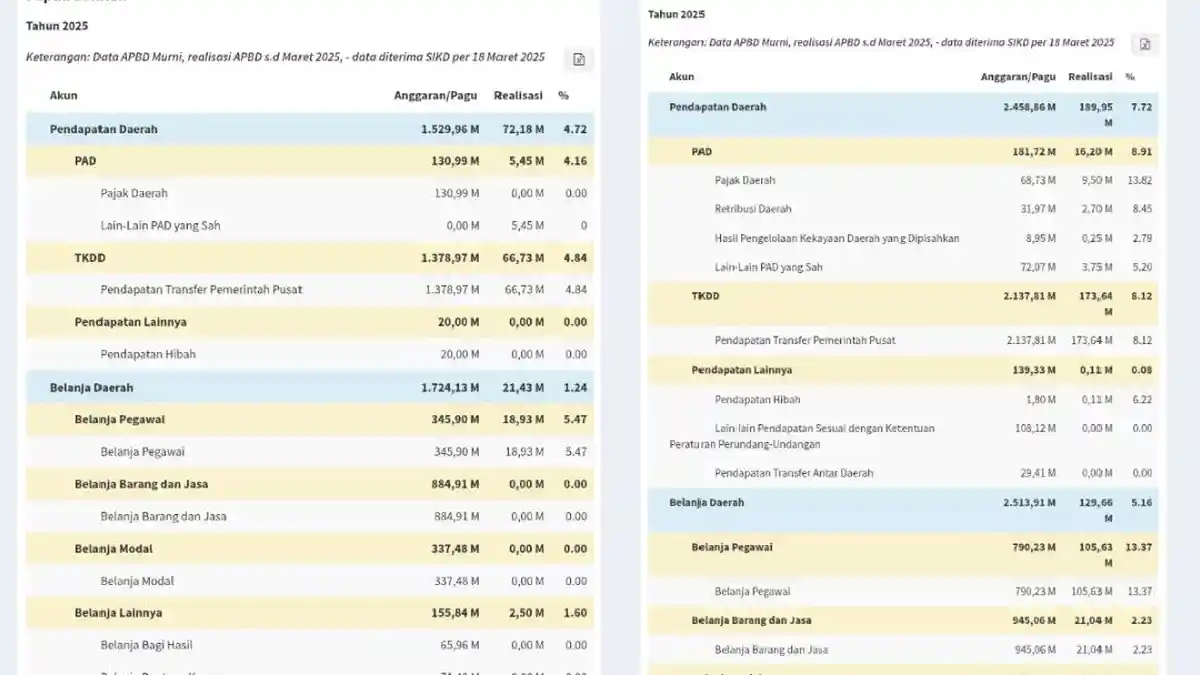
Task: Click the percentage '7.72' in right table
Action: pyautogui.click(x=1141, y=107)
